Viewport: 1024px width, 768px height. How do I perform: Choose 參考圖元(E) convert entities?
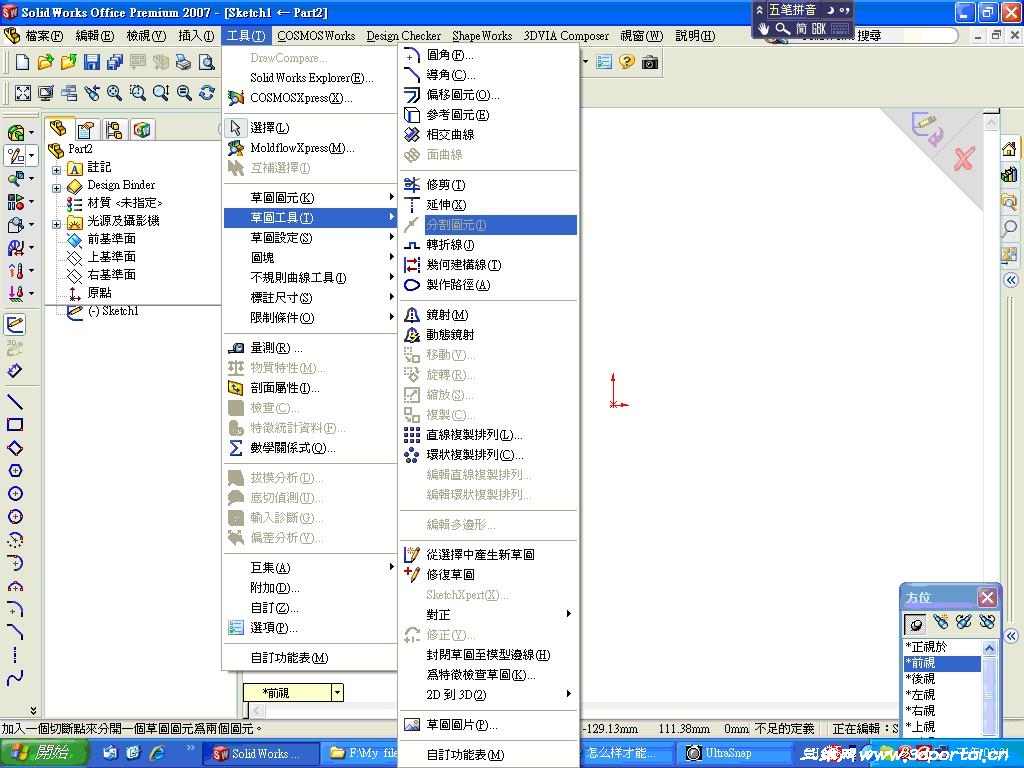pyautogui.click(x=488, y=115)
